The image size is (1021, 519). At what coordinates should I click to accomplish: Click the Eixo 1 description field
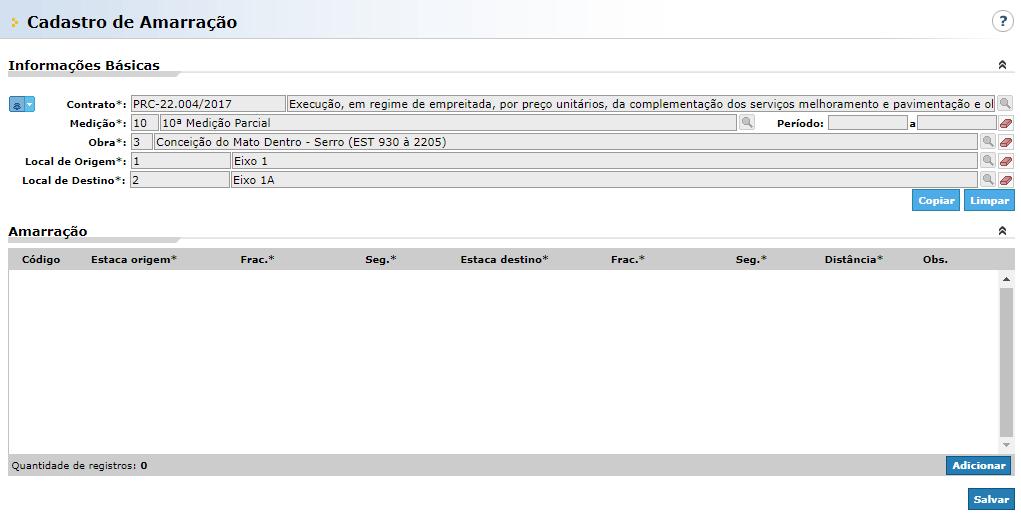click(x=605, y=160)
